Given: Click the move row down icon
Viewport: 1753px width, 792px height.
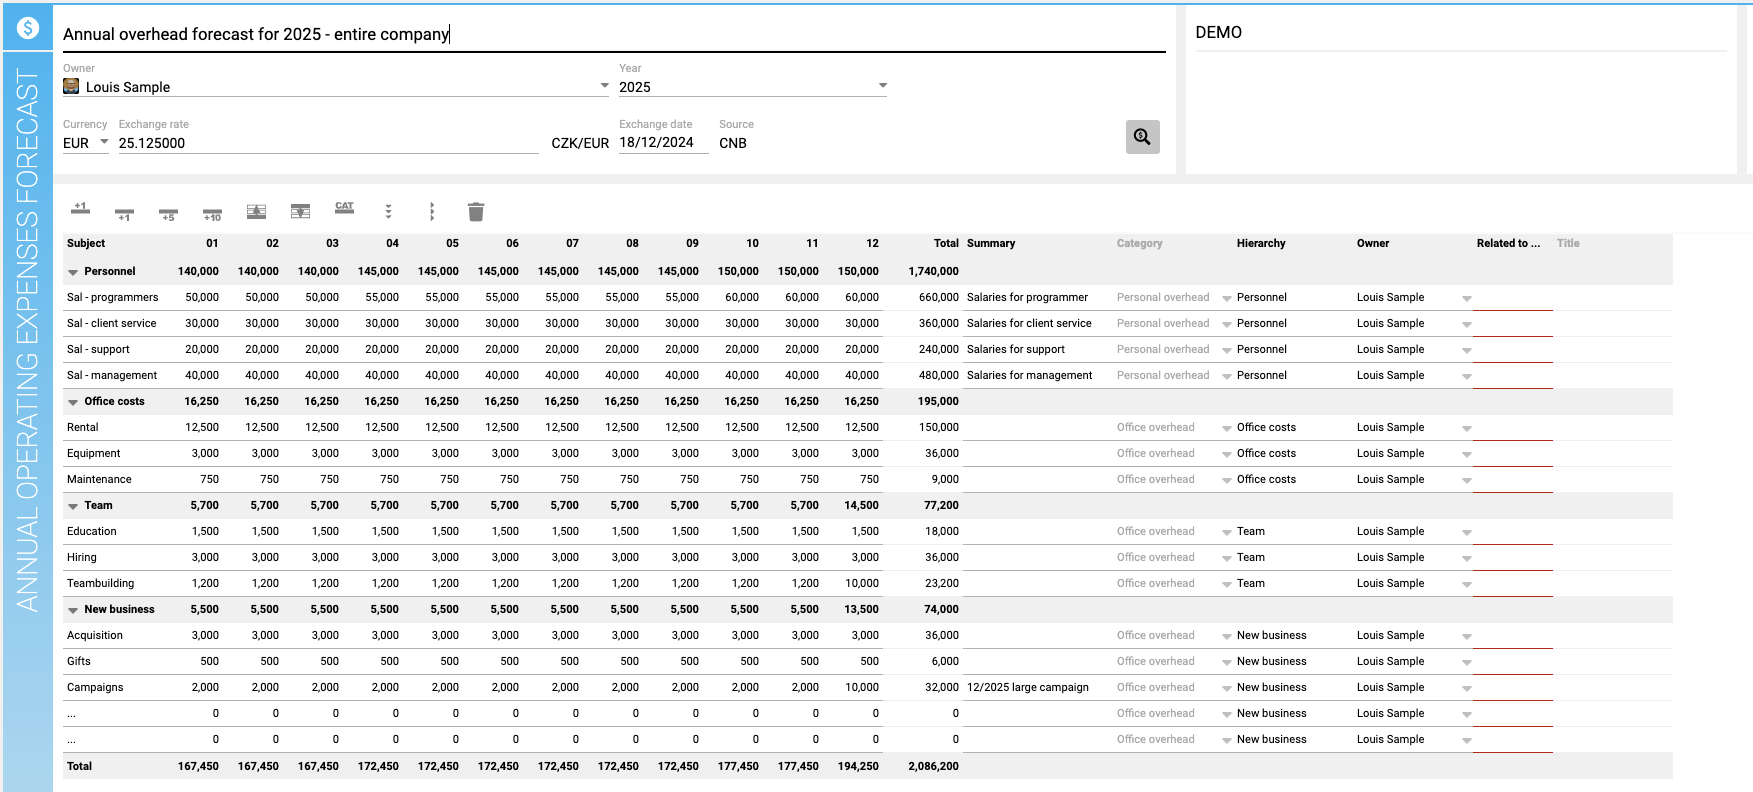Looking at the screenshot, I should pos(300,211).
